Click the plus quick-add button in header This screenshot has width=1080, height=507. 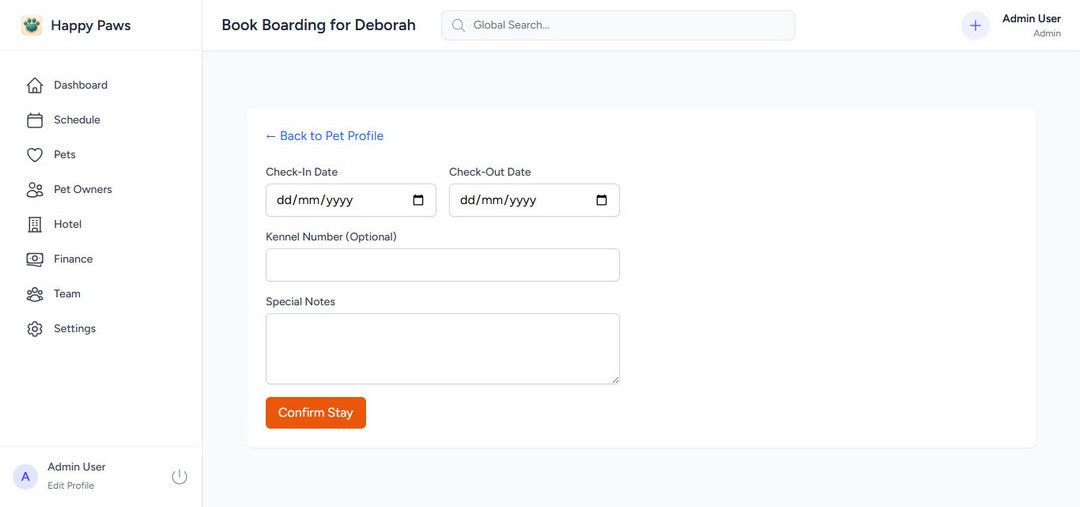[975, 26]
